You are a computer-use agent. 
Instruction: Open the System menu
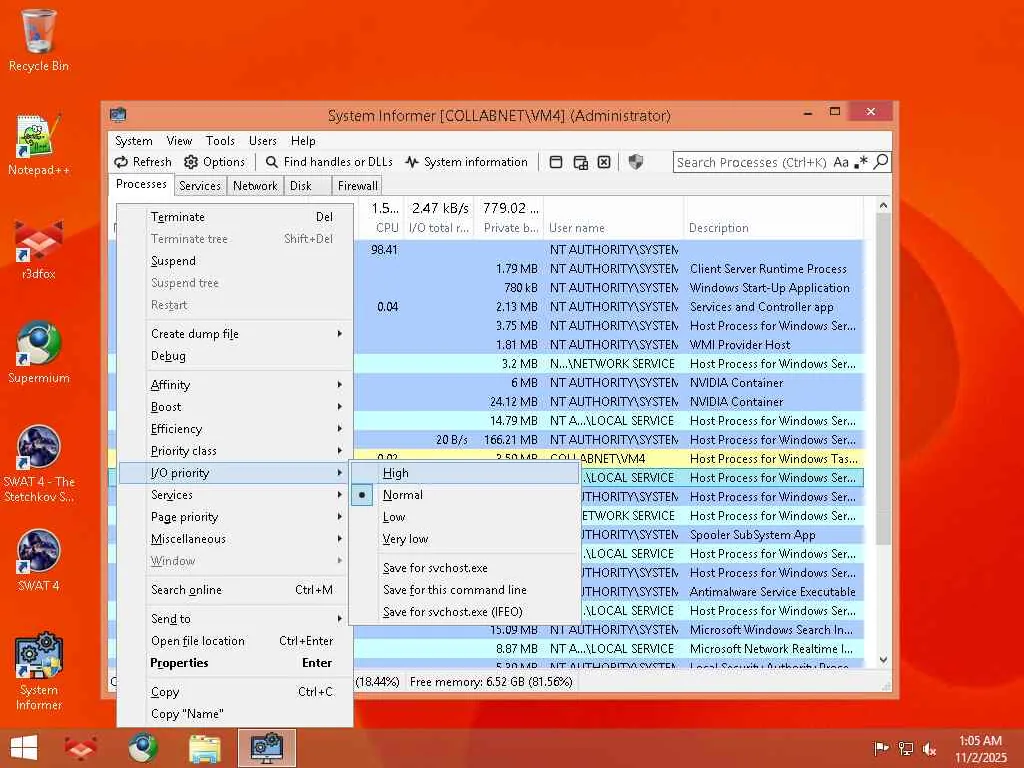click(133, 140)
